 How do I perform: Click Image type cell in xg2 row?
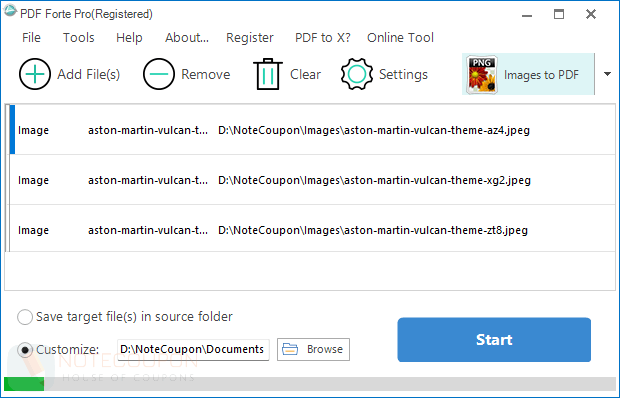[33, 180]
